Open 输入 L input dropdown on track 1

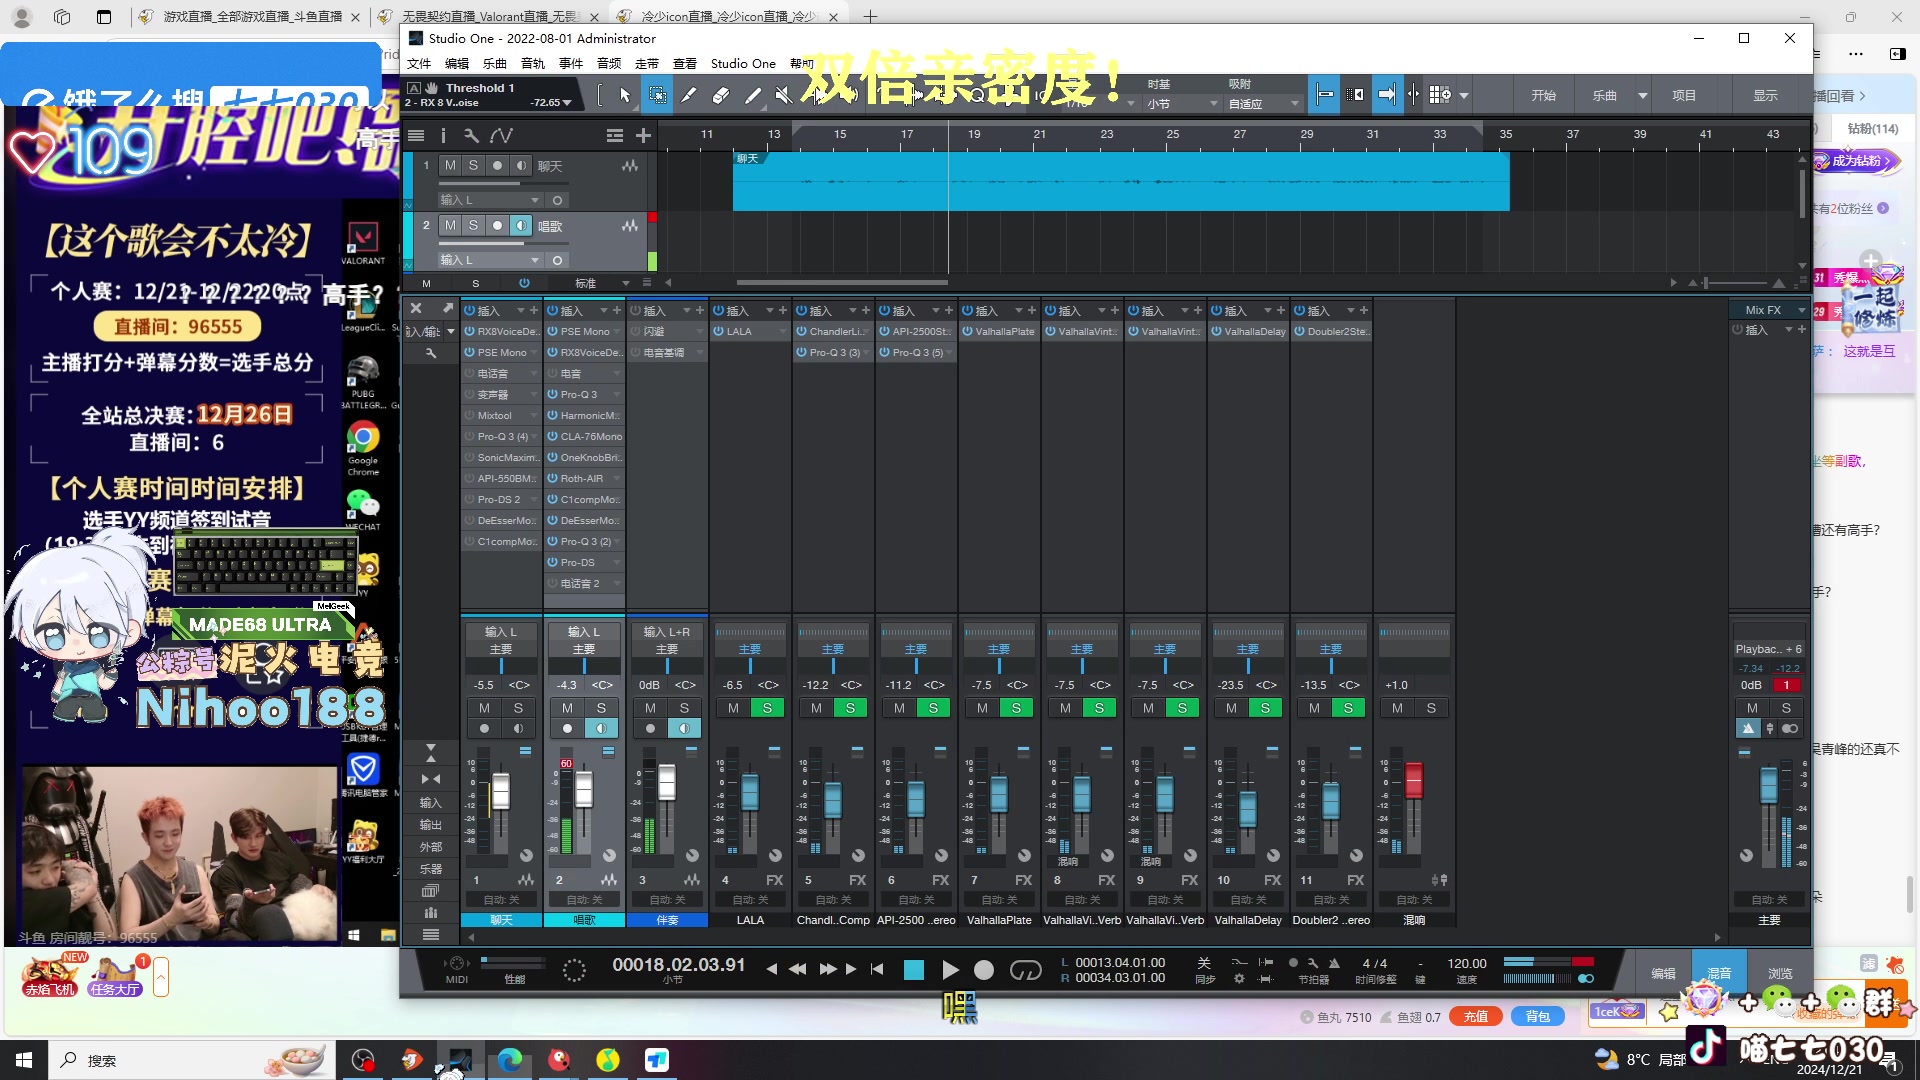click(x=490, y=200)
